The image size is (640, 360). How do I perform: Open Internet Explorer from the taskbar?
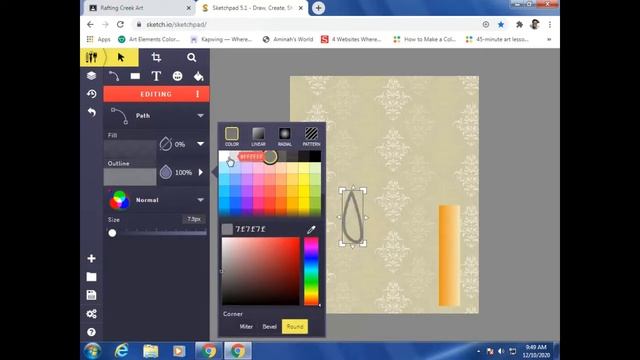point(121,351)
